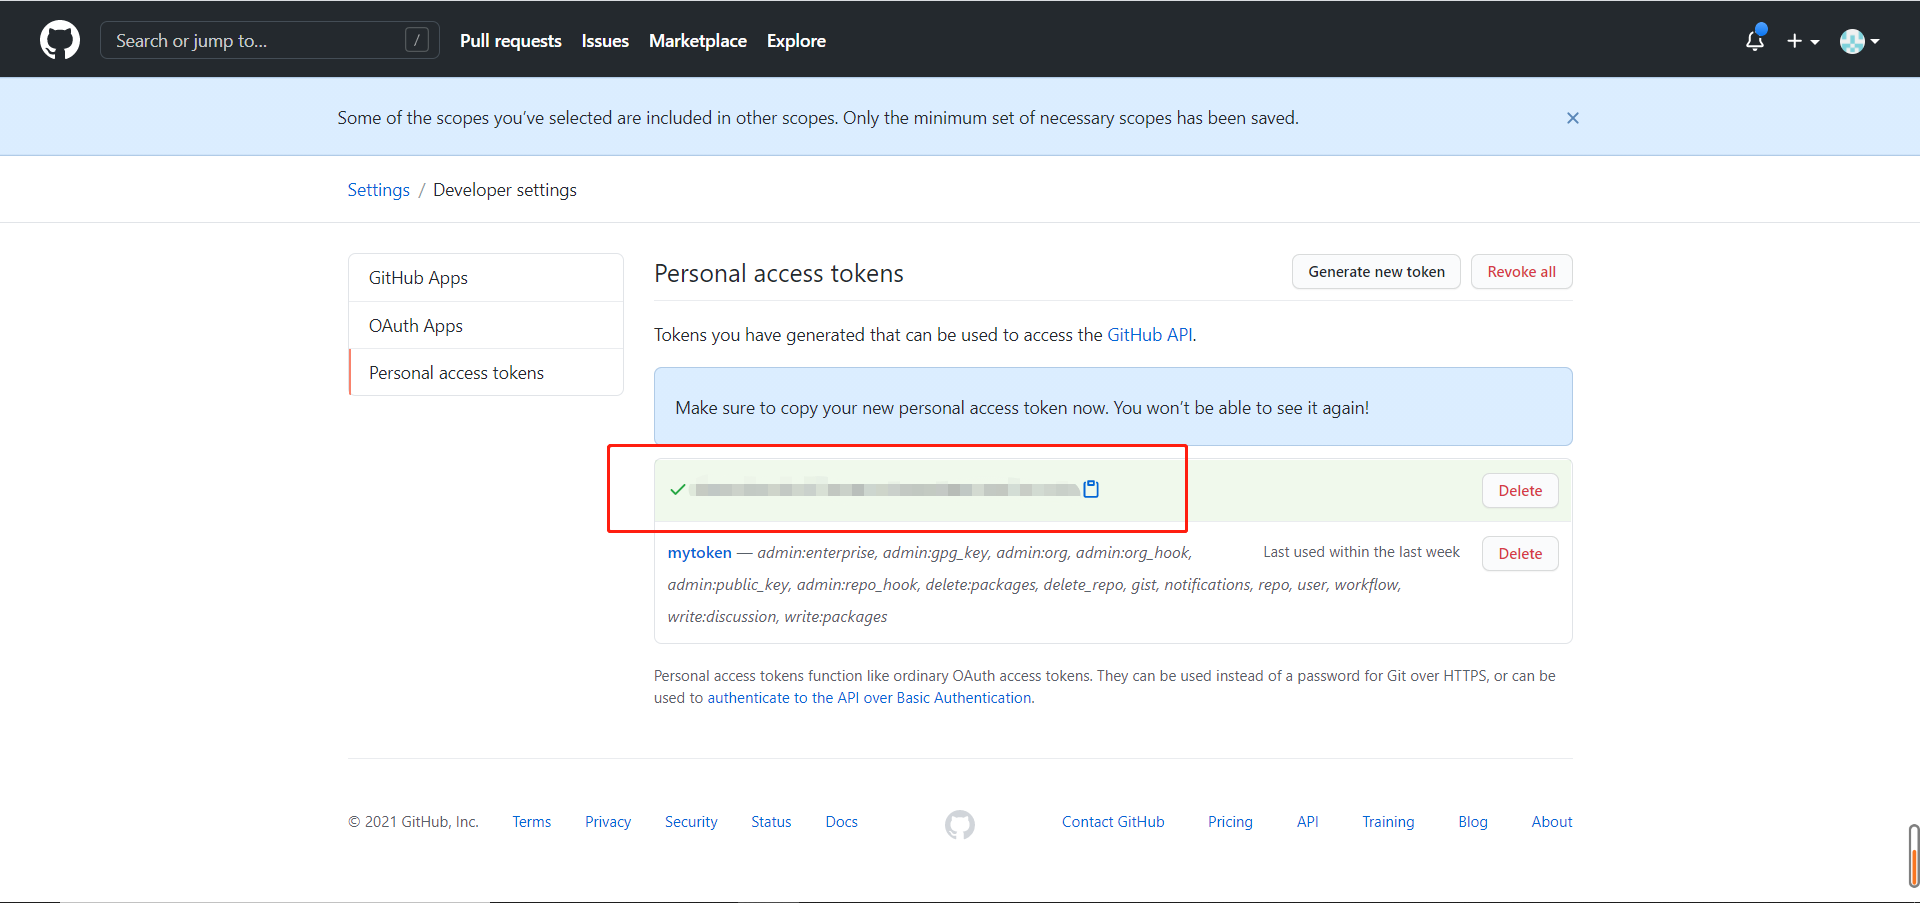This screenshot has height=903, width=1920.
Task: Click the page vertical scrollbar
Action: coord(1913,856)
